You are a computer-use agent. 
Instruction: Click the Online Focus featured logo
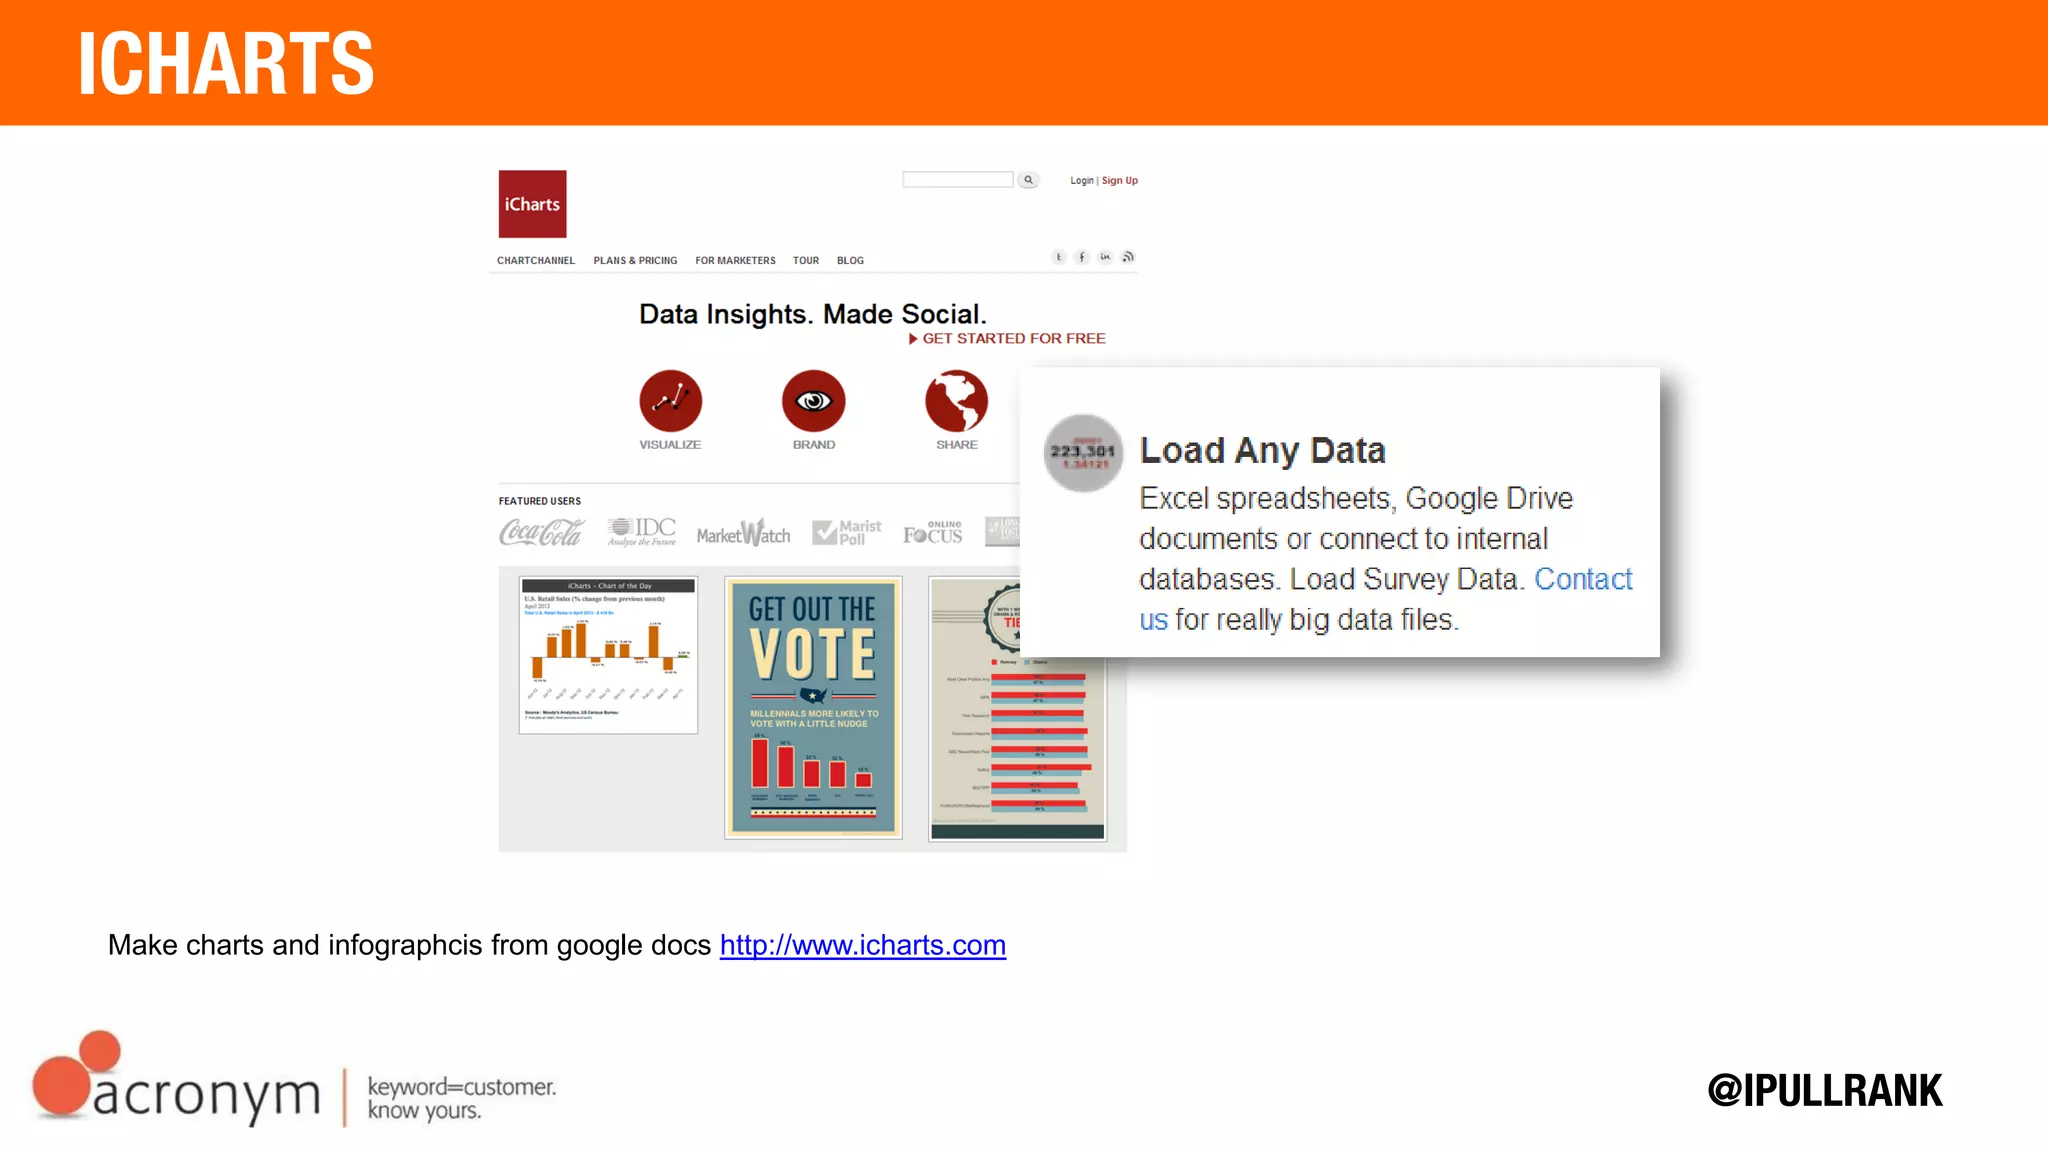(x=933, y=533)
